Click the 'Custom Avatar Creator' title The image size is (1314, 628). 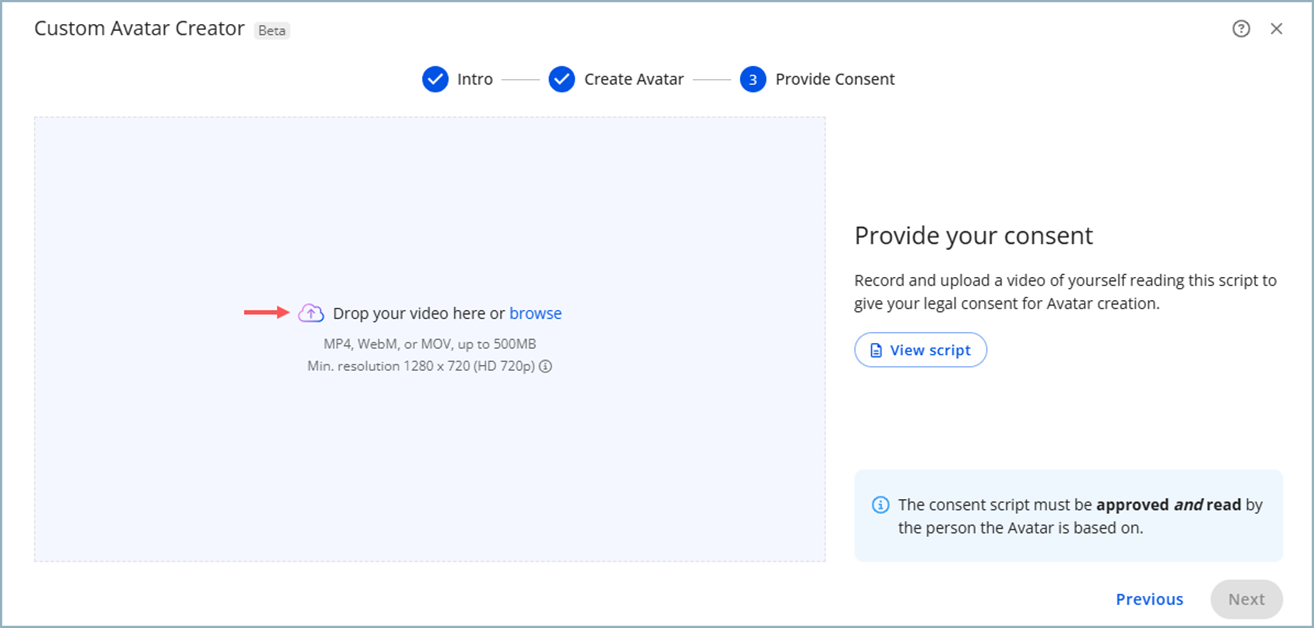tap(139, 28)
